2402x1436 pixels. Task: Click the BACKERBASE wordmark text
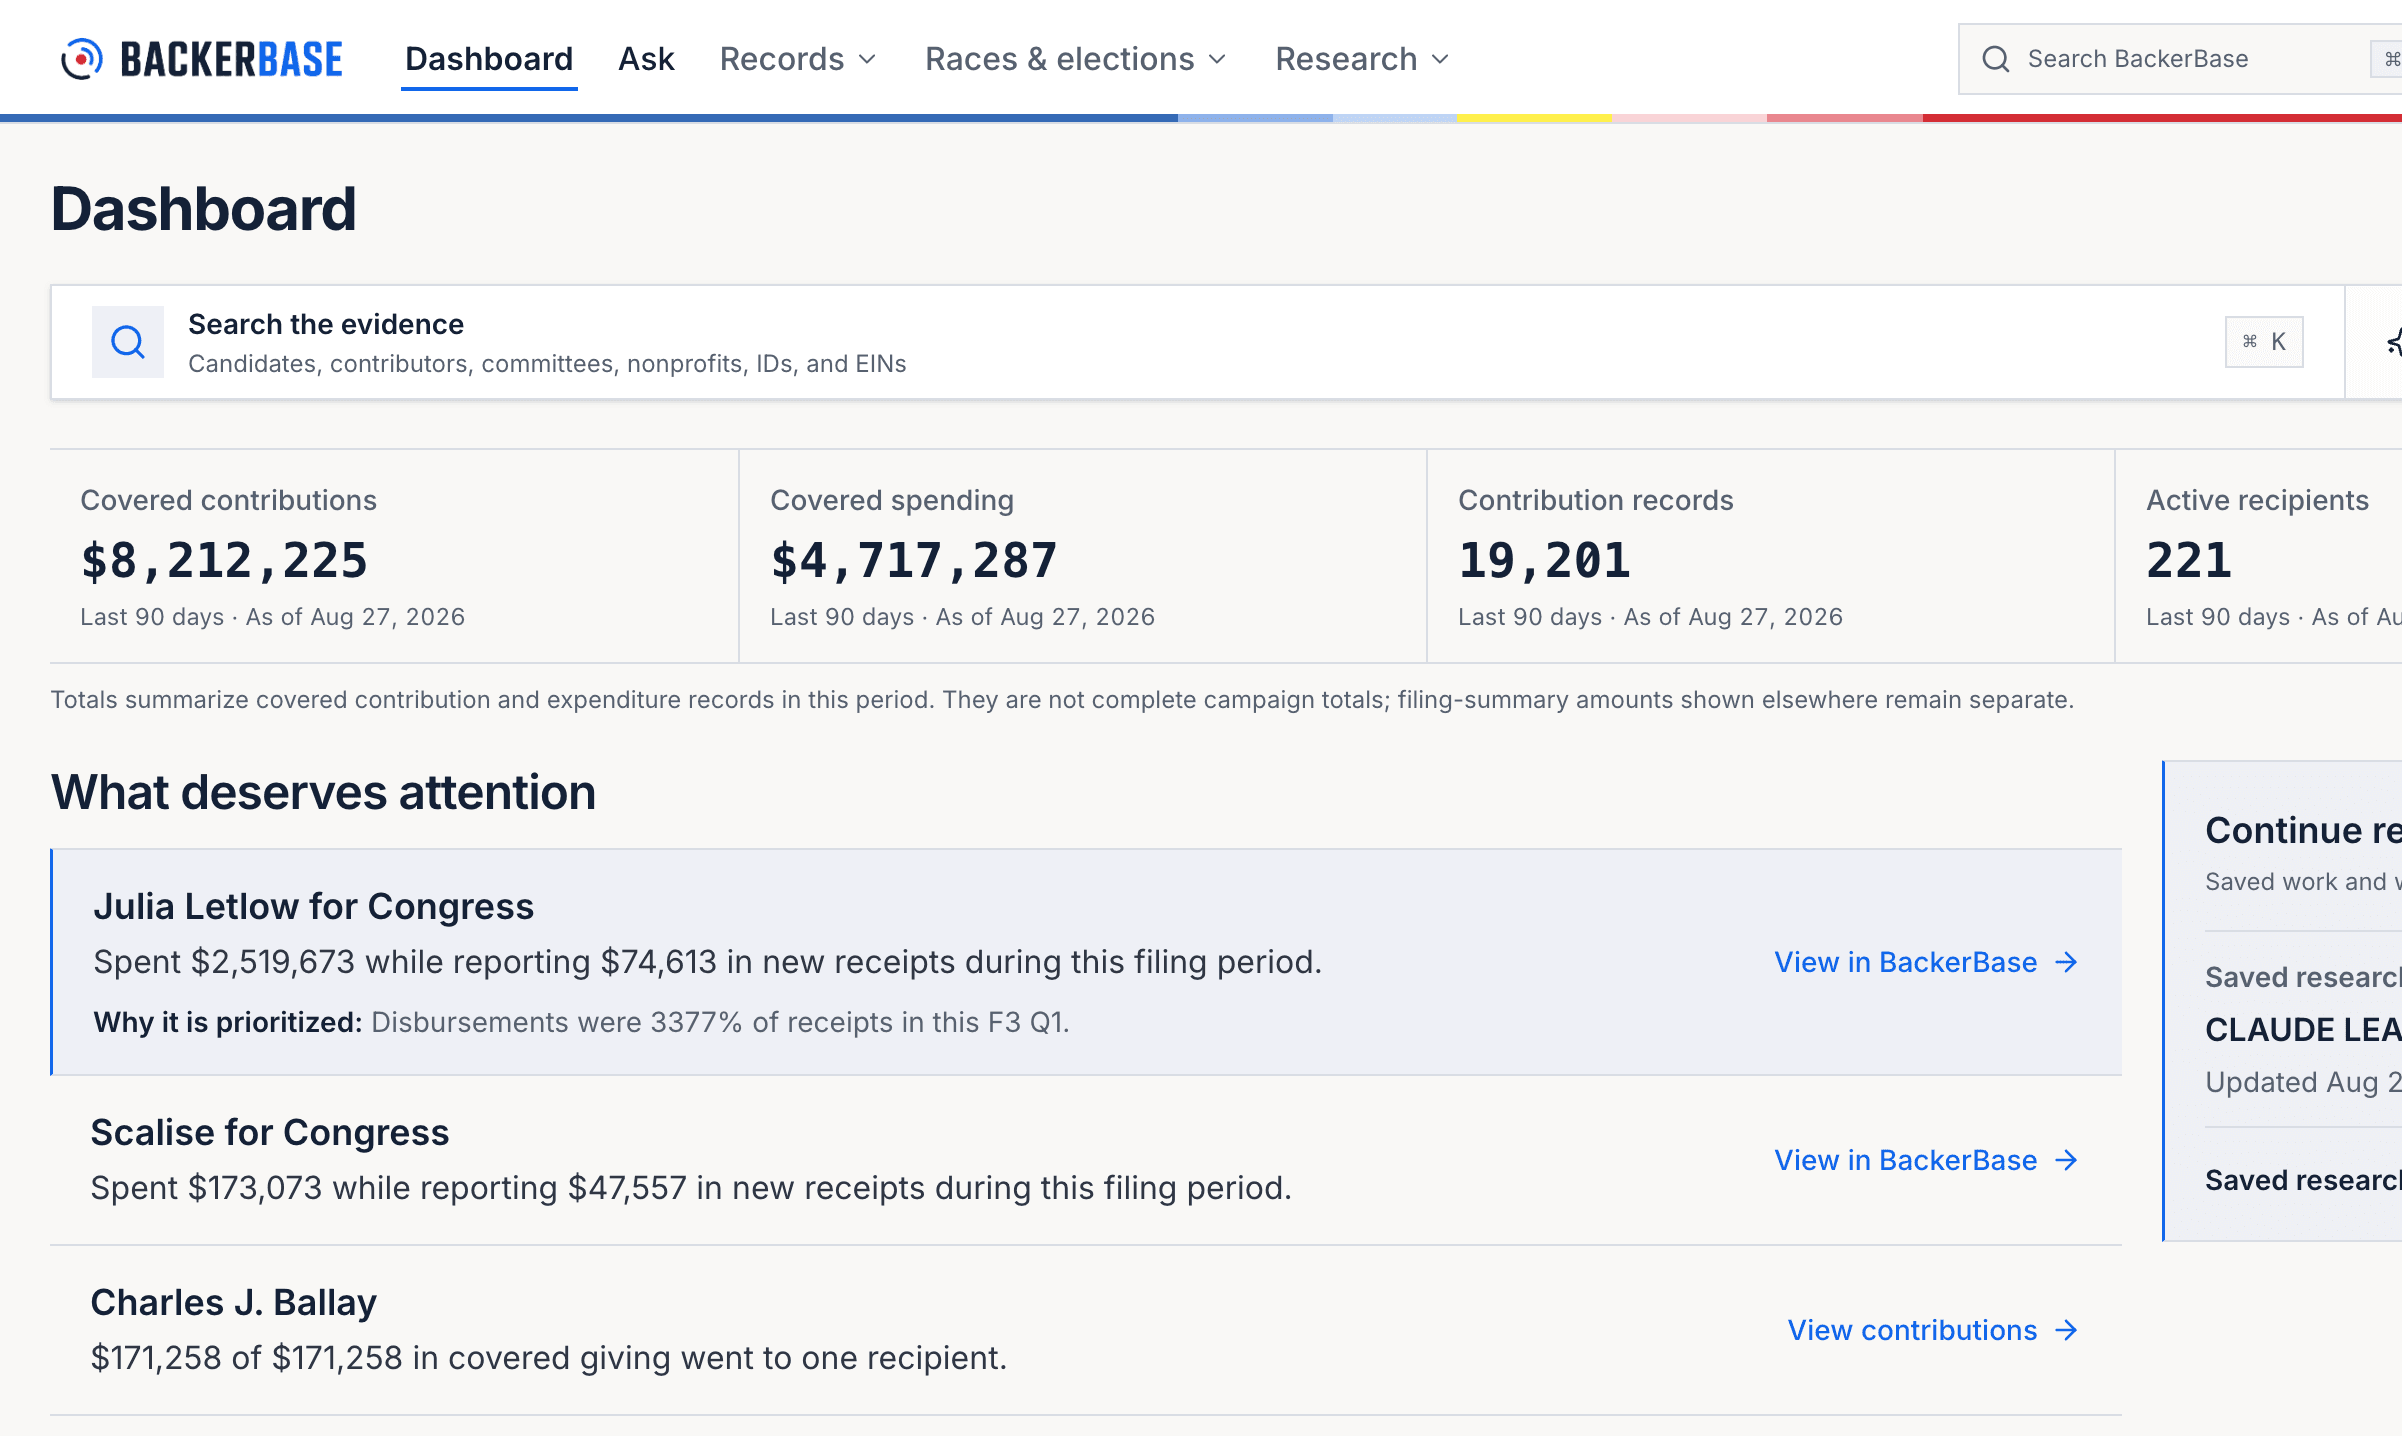coord(231,59)
